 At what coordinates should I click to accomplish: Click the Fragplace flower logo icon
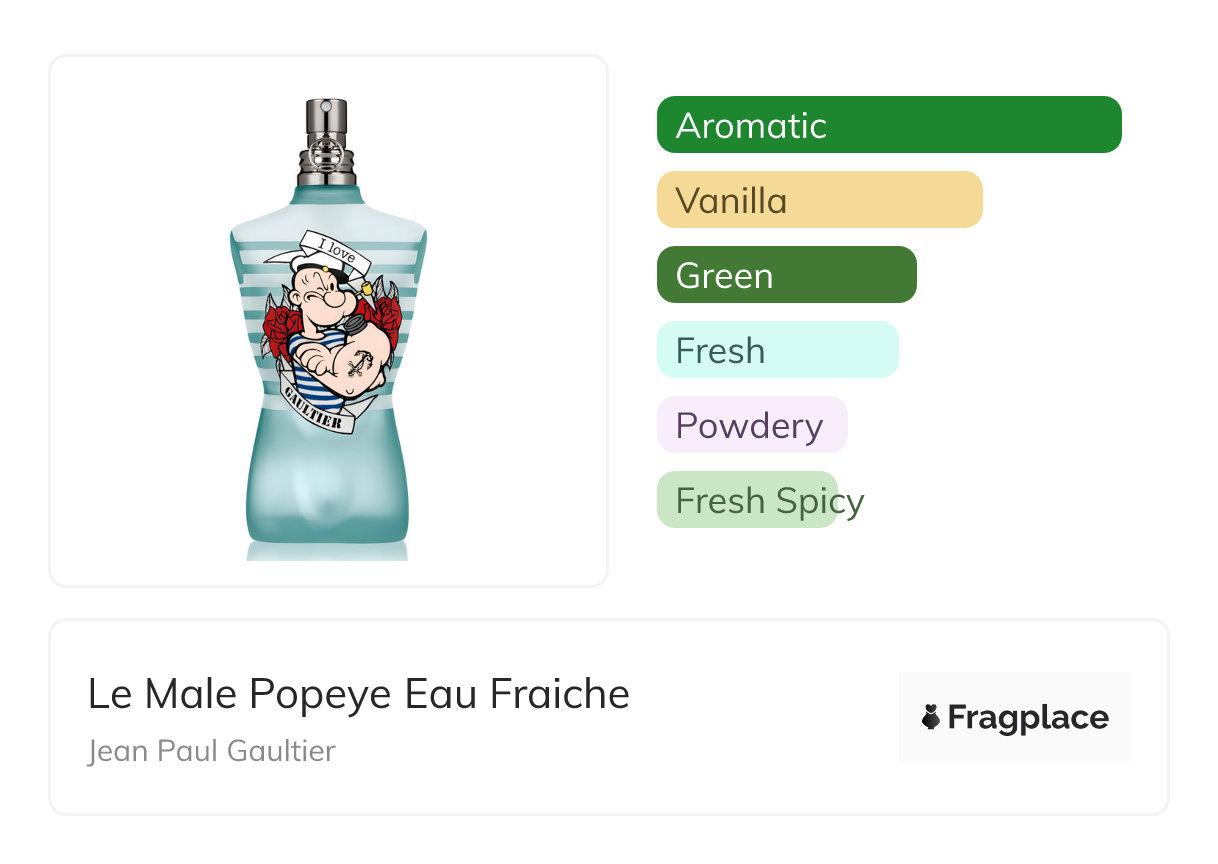931,718
